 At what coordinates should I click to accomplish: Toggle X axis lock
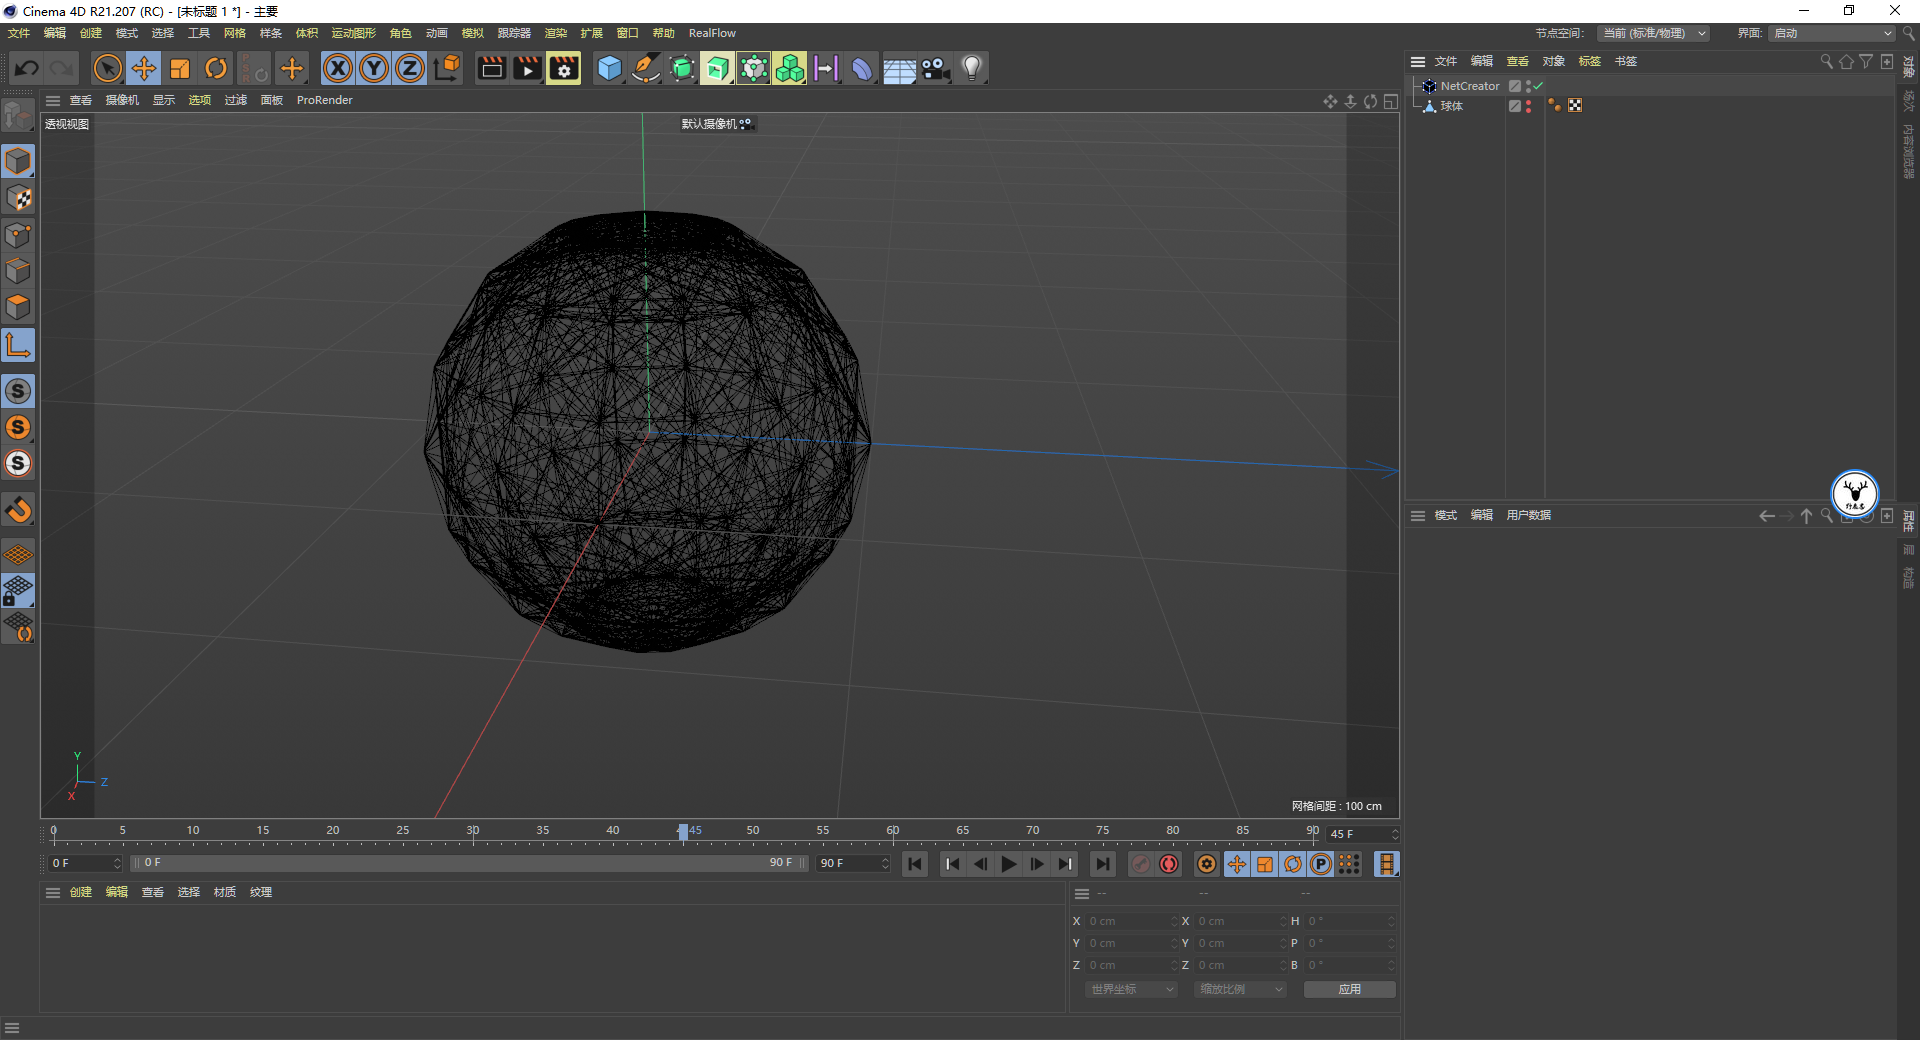(338, 68)
